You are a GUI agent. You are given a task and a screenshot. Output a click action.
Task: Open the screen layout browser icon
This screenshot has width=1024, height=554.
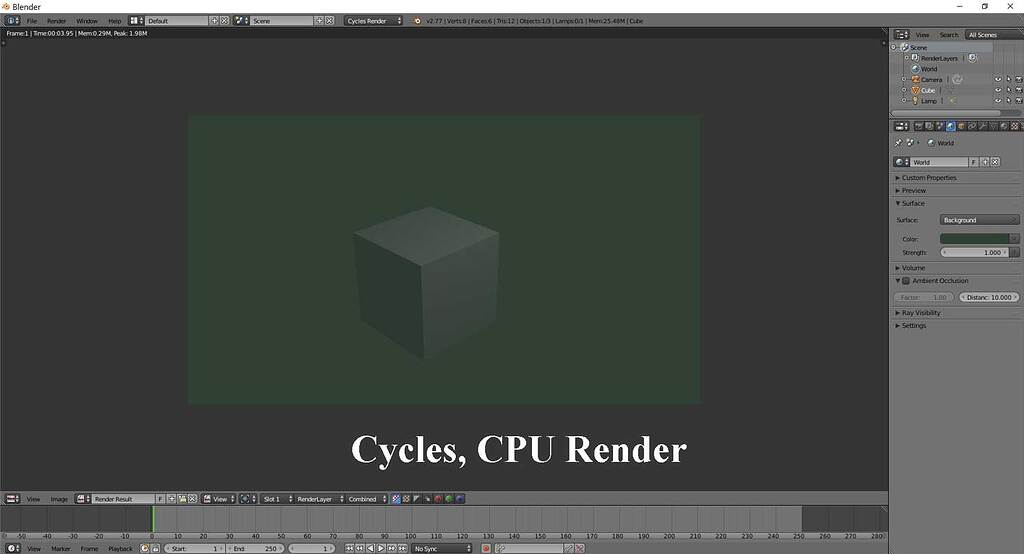click(136, 21)
